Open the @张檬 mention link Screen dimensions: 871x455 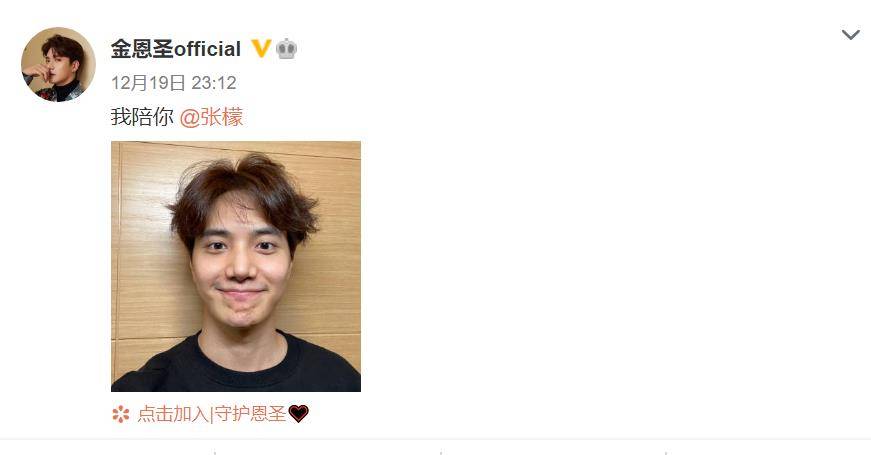click(211, 117)
